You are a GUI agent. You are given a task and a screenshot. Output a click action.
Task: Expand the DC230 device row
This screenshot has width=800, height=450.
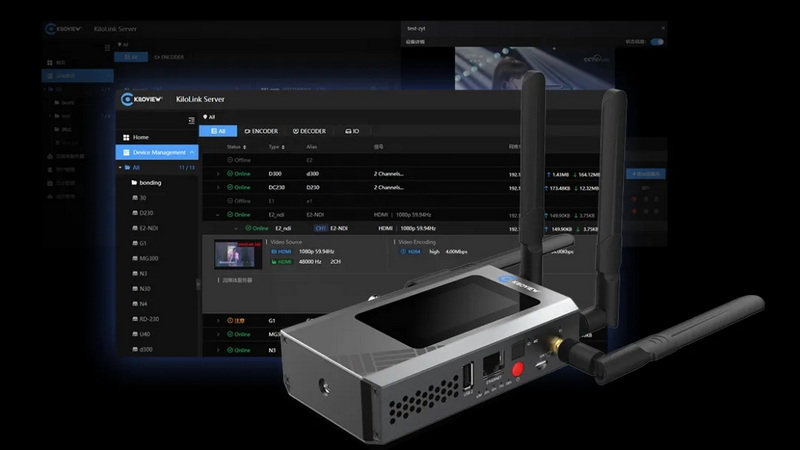(218, 187)
